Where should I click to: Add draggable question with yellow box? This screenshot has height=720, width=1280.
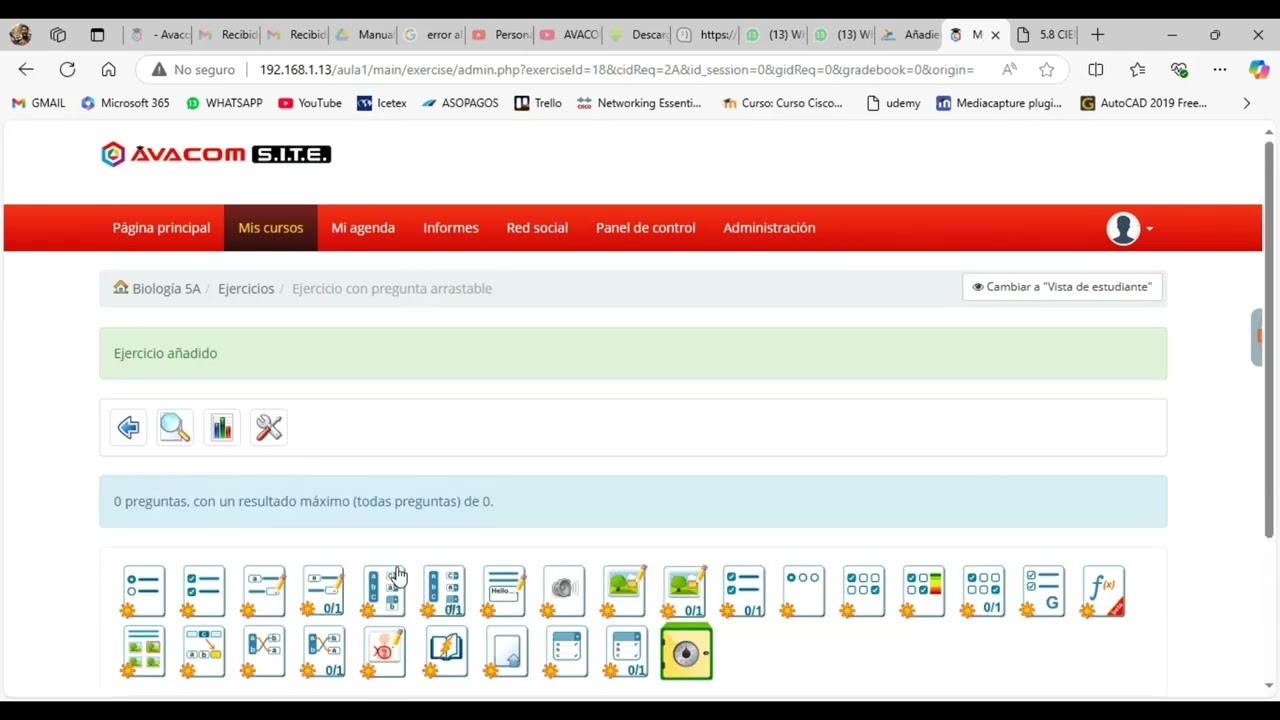pos(203,652)
